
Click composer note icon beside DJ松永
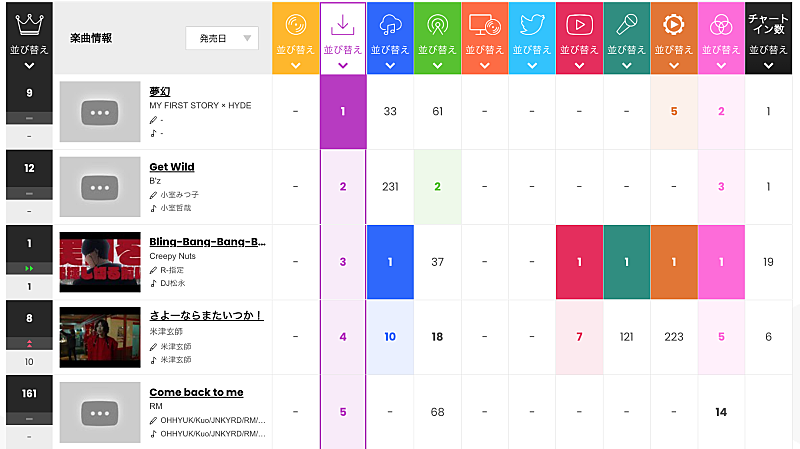(x=153, y=283)
